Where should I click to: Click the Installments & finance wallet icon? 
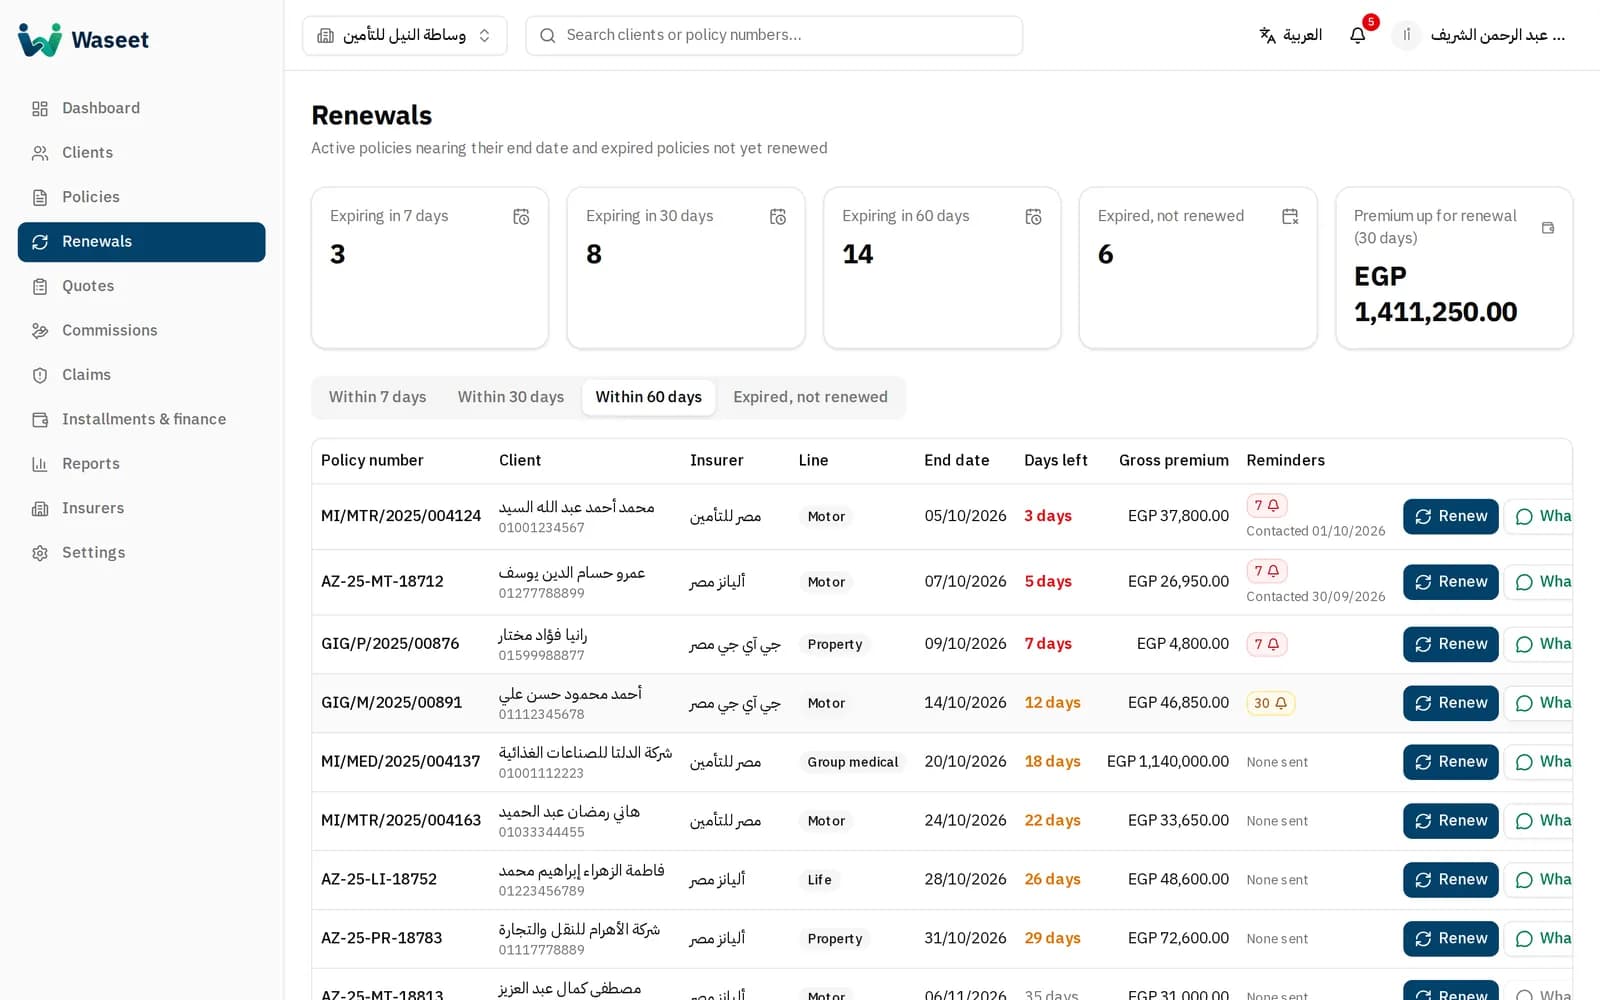40,419
